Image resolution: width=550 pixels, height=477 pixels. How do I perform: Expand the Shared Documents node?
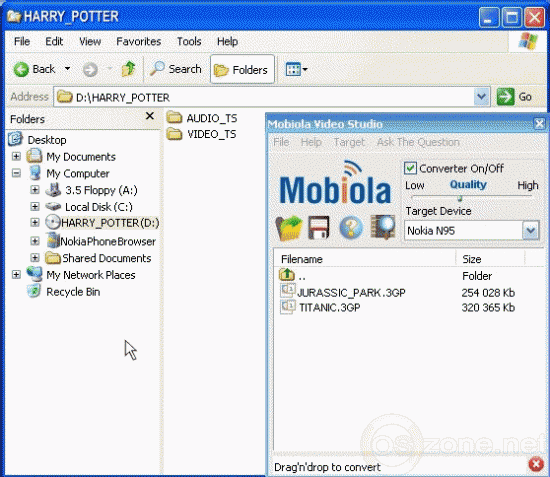point(35,258)
